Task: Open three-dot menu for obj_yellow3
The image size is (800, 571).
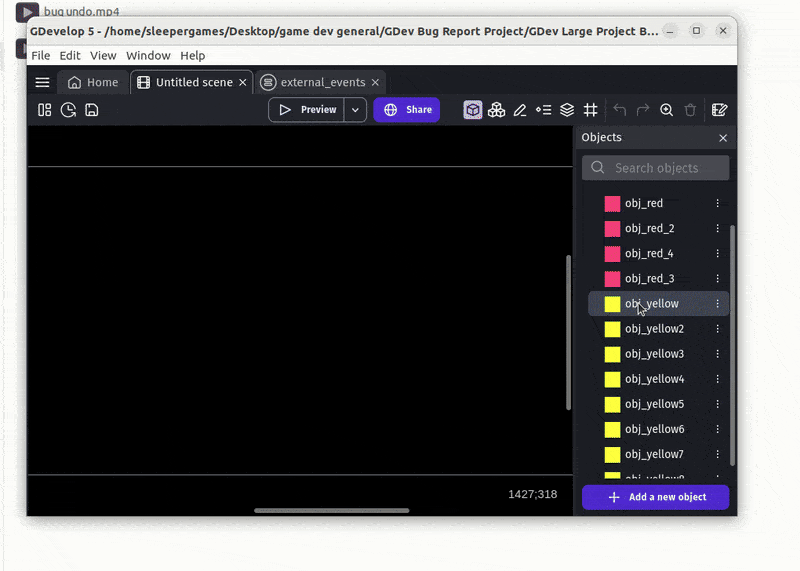Action: coord(717,354)
